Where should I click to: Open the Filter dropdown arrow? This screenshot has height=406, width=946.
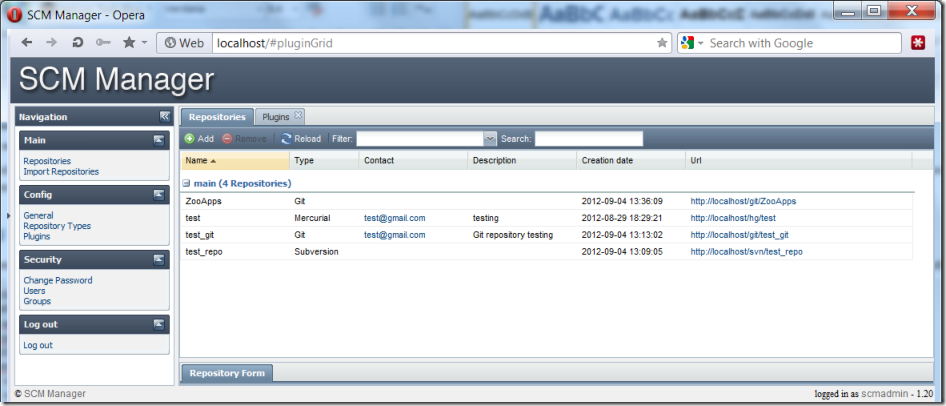(490, 139)
